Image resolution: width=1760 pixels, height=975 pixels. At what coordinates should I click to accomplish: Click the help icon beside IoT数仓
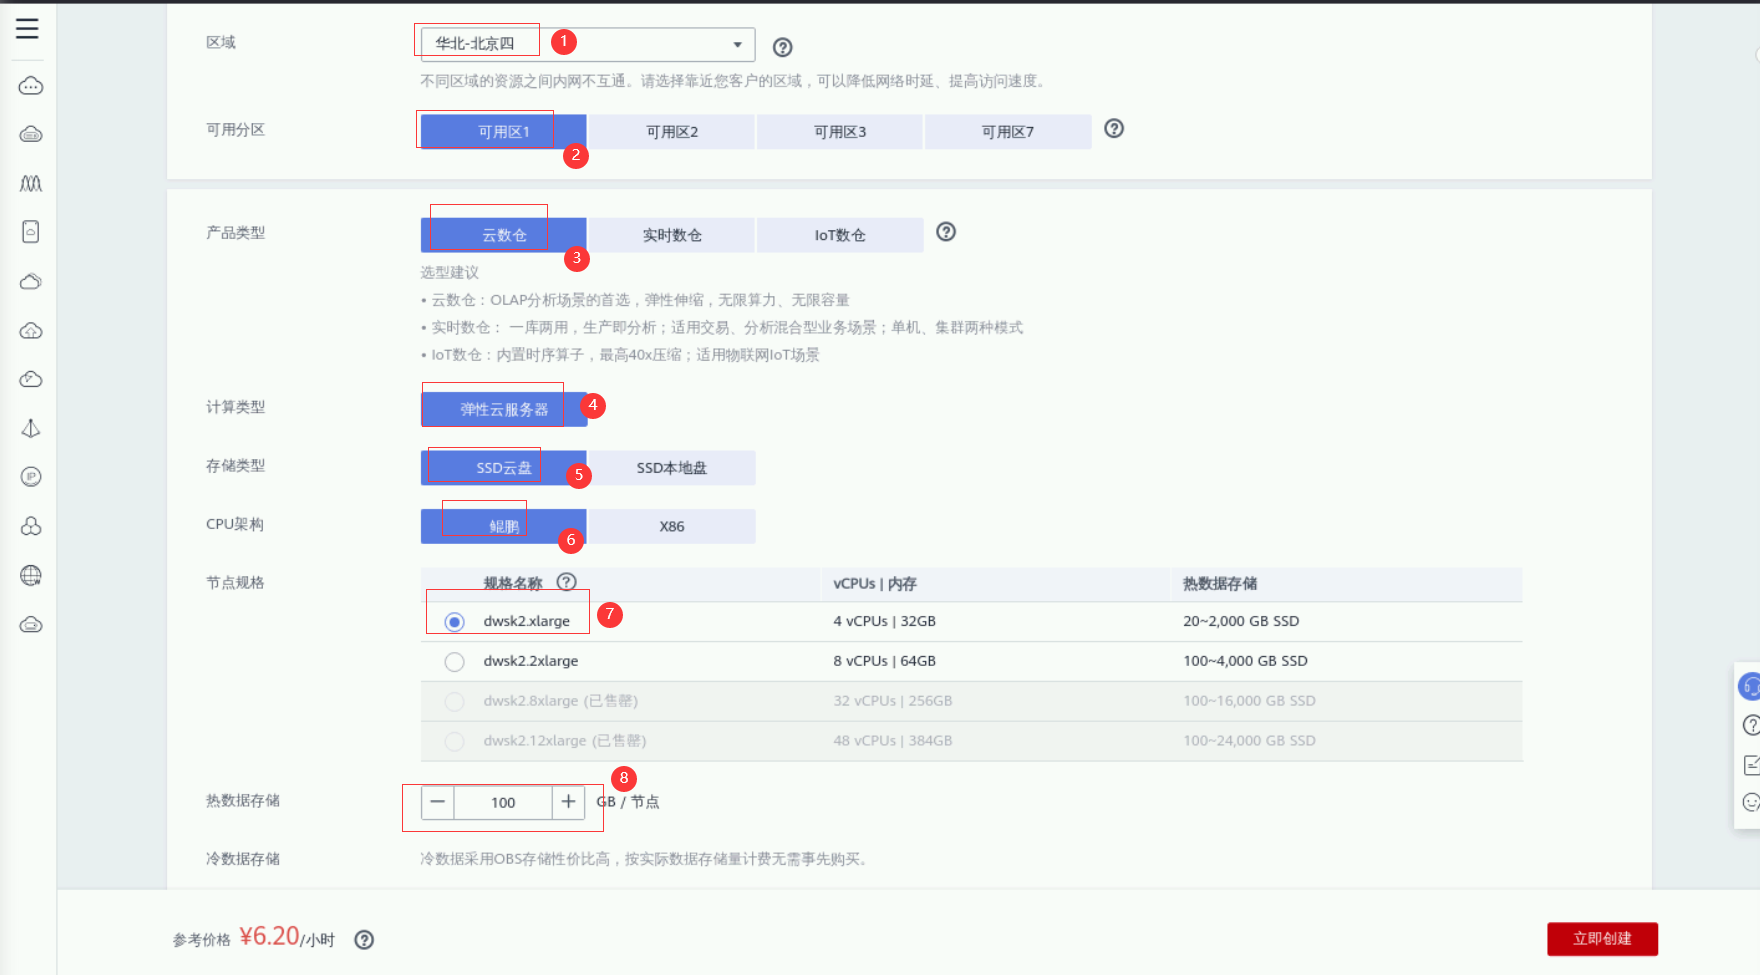click(946, 232)
